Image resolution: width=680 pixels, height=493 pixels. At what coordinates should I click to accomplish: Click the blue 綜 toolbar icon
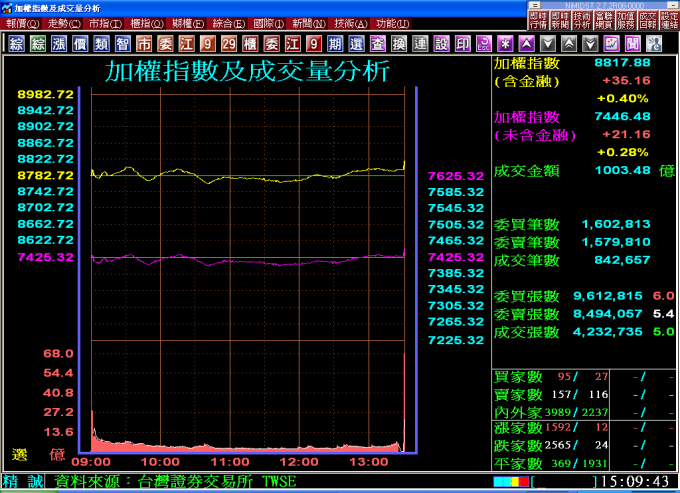(16, 44)
